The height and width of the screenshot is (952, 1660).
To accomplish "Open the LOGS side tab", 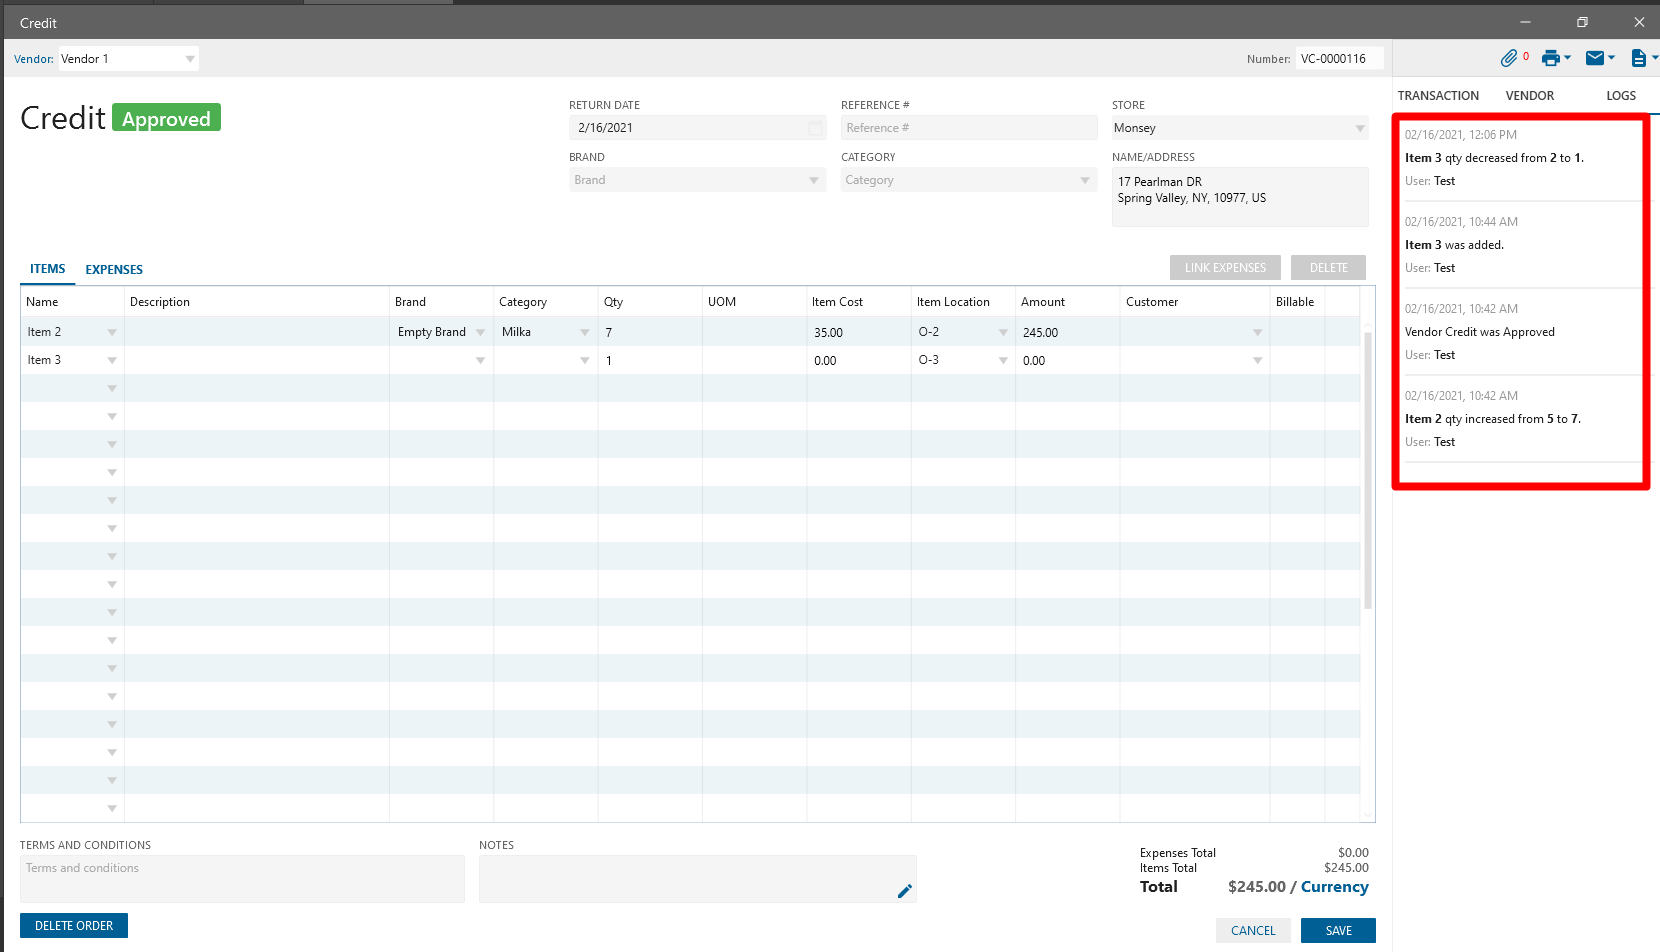I will pyautogui.click(x=1621, y=96).
